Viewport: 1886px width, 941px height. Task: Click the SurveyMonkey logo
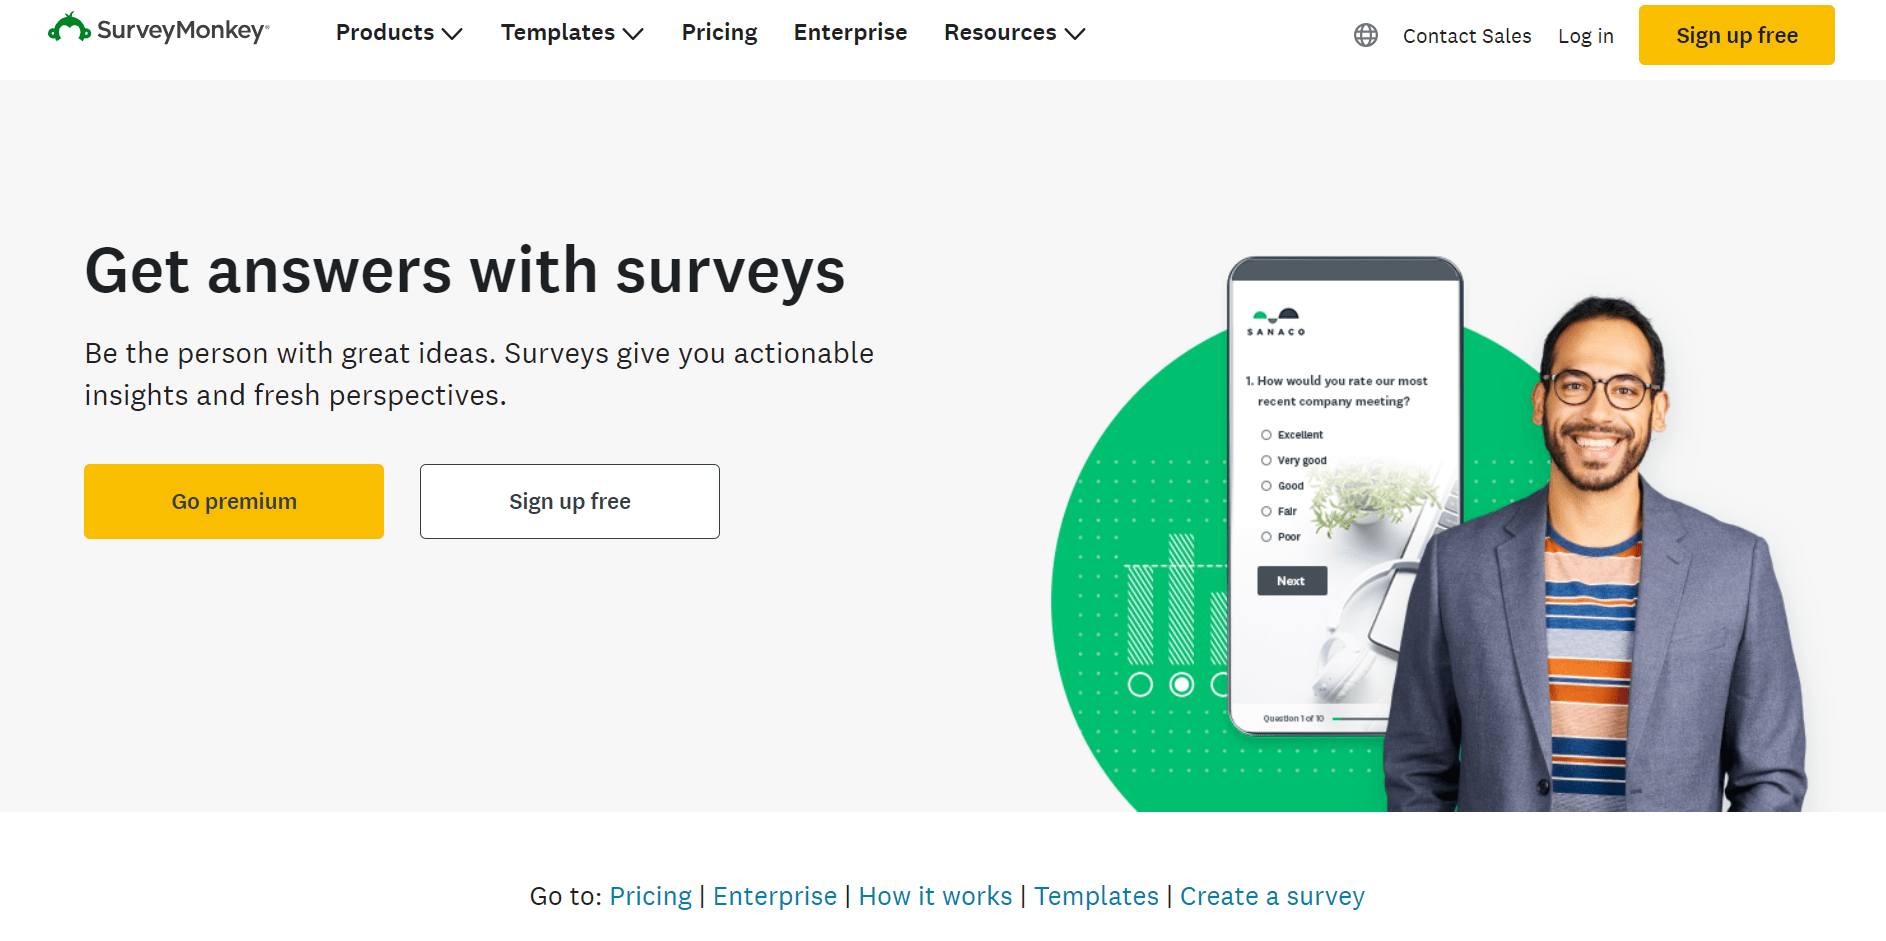click(x=158, y=31)
